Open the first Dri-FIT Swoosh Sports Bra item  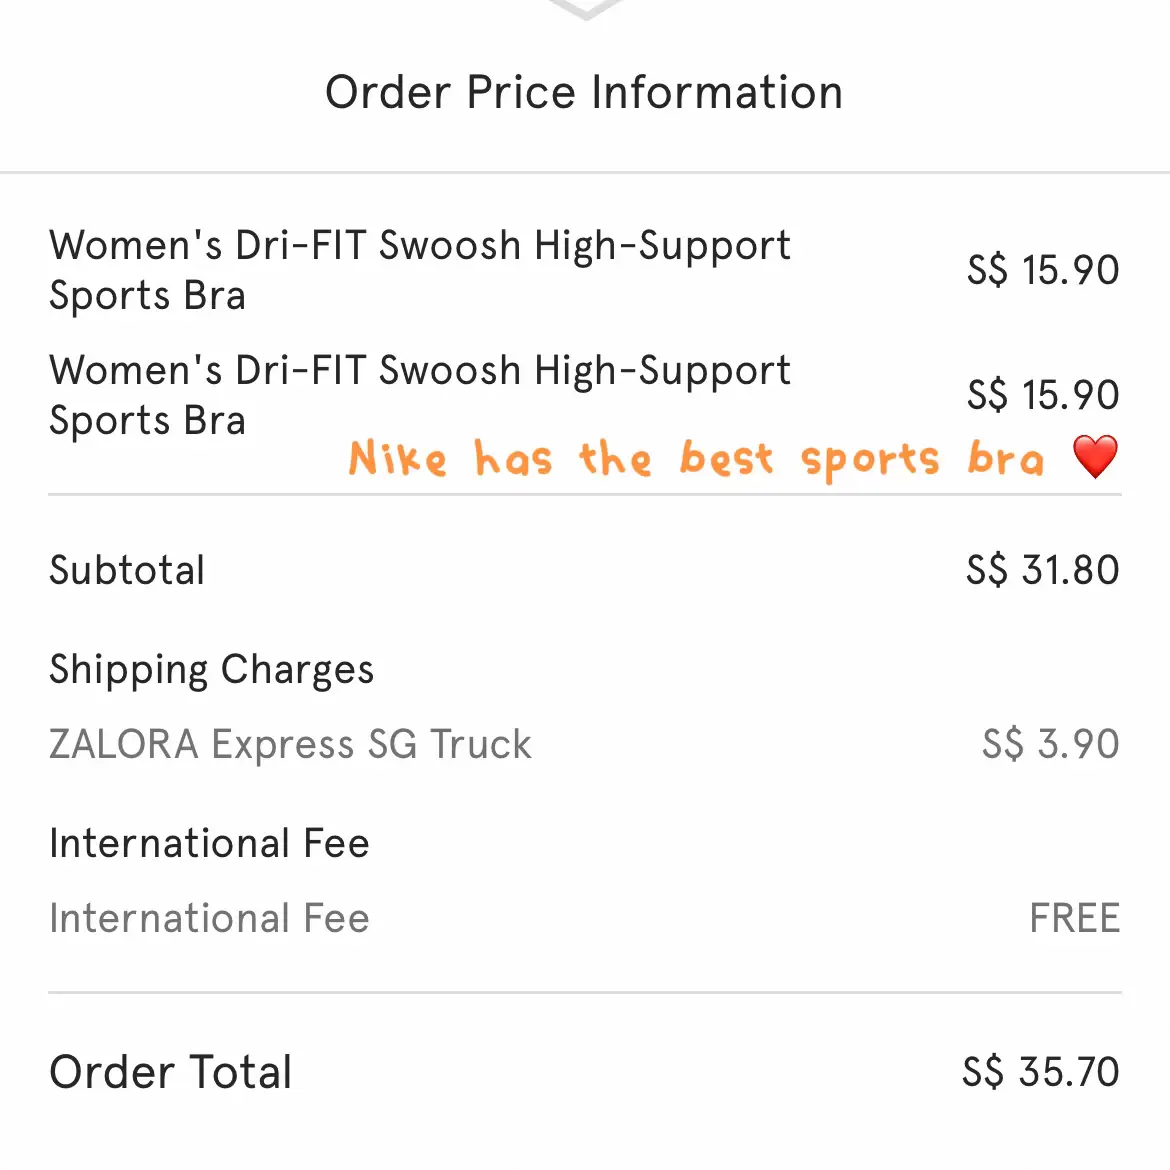click(x=419, y=270)
